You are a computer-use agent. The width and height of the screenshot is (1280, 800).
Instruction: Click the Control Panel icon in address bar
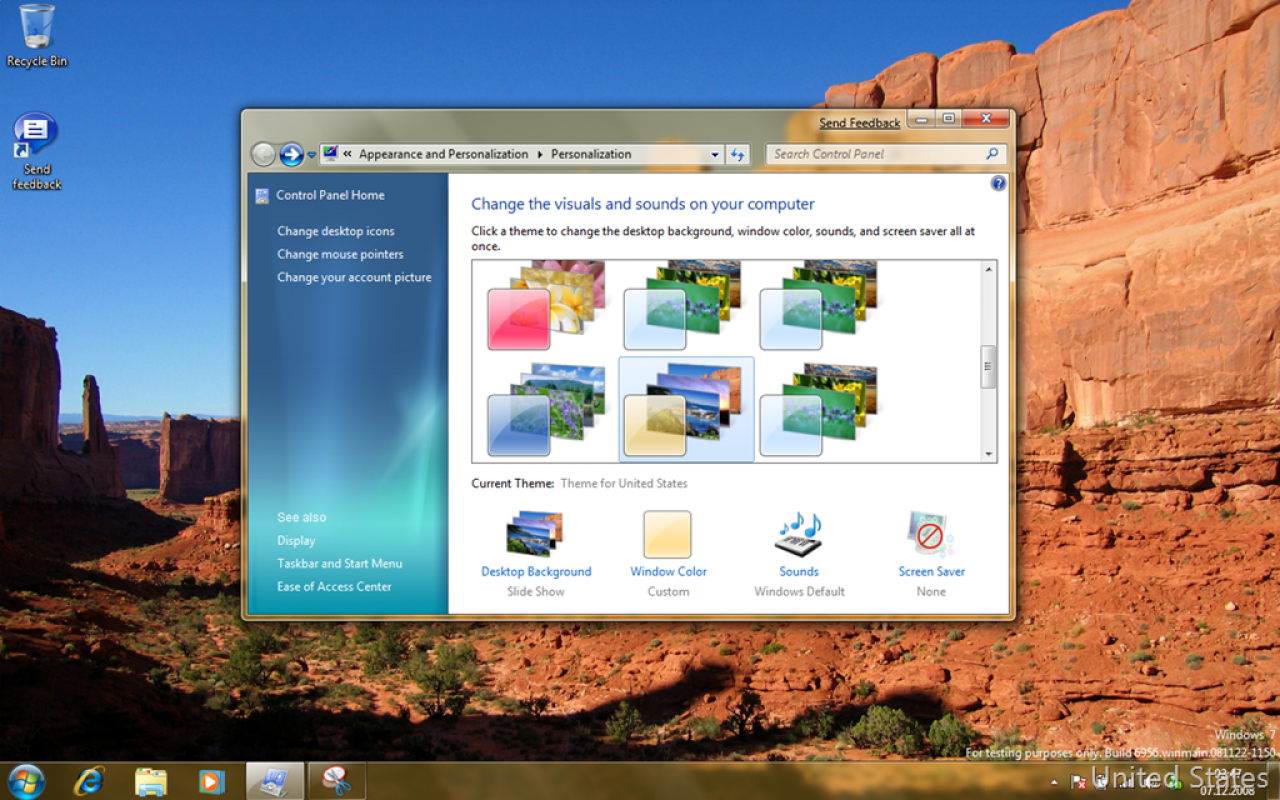point(330,154)
